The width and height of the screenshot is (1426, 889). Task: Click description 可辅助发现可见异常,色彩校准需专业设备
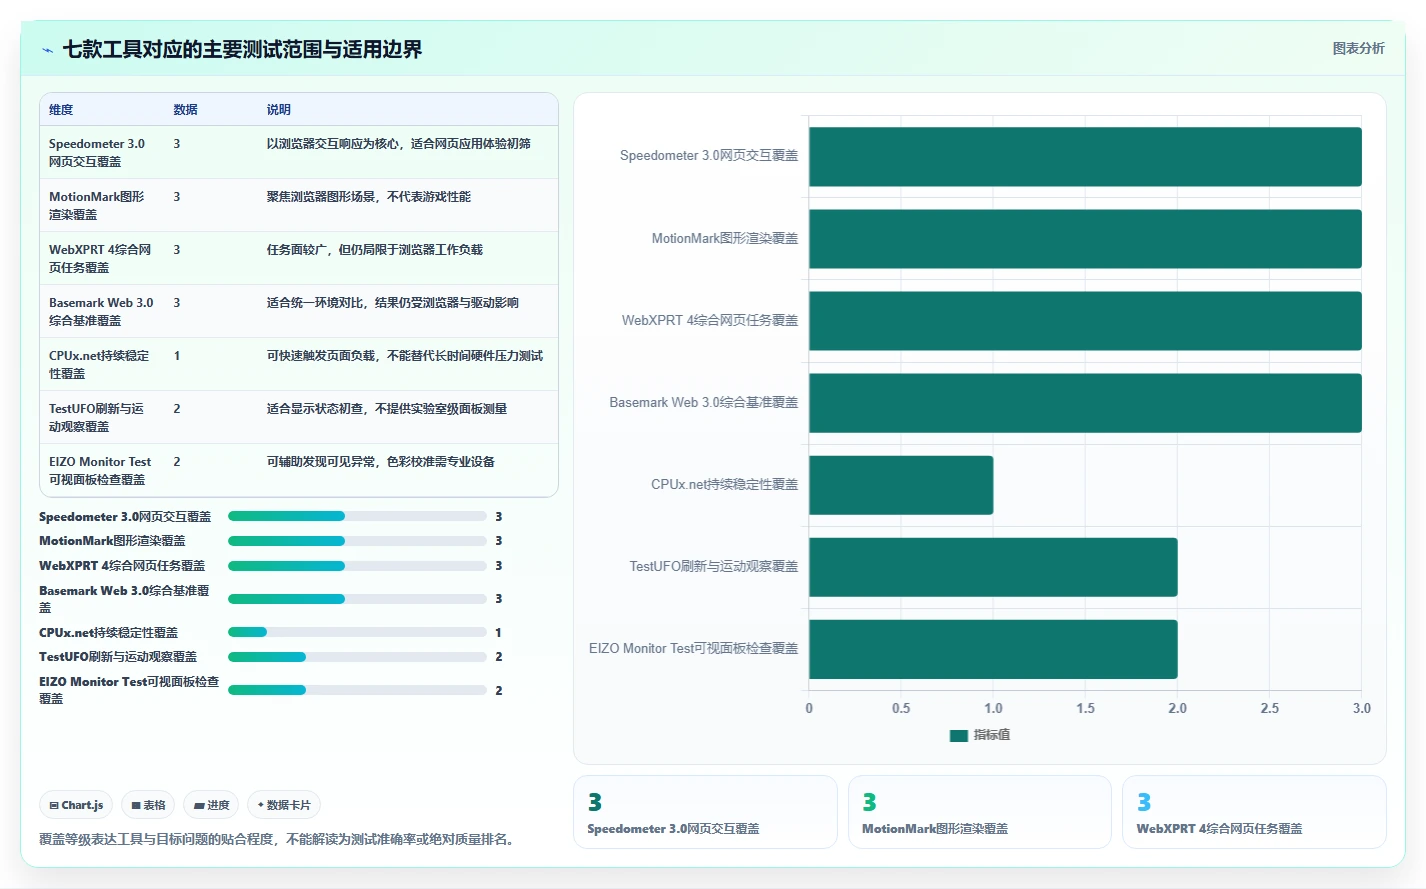[380, 462]
